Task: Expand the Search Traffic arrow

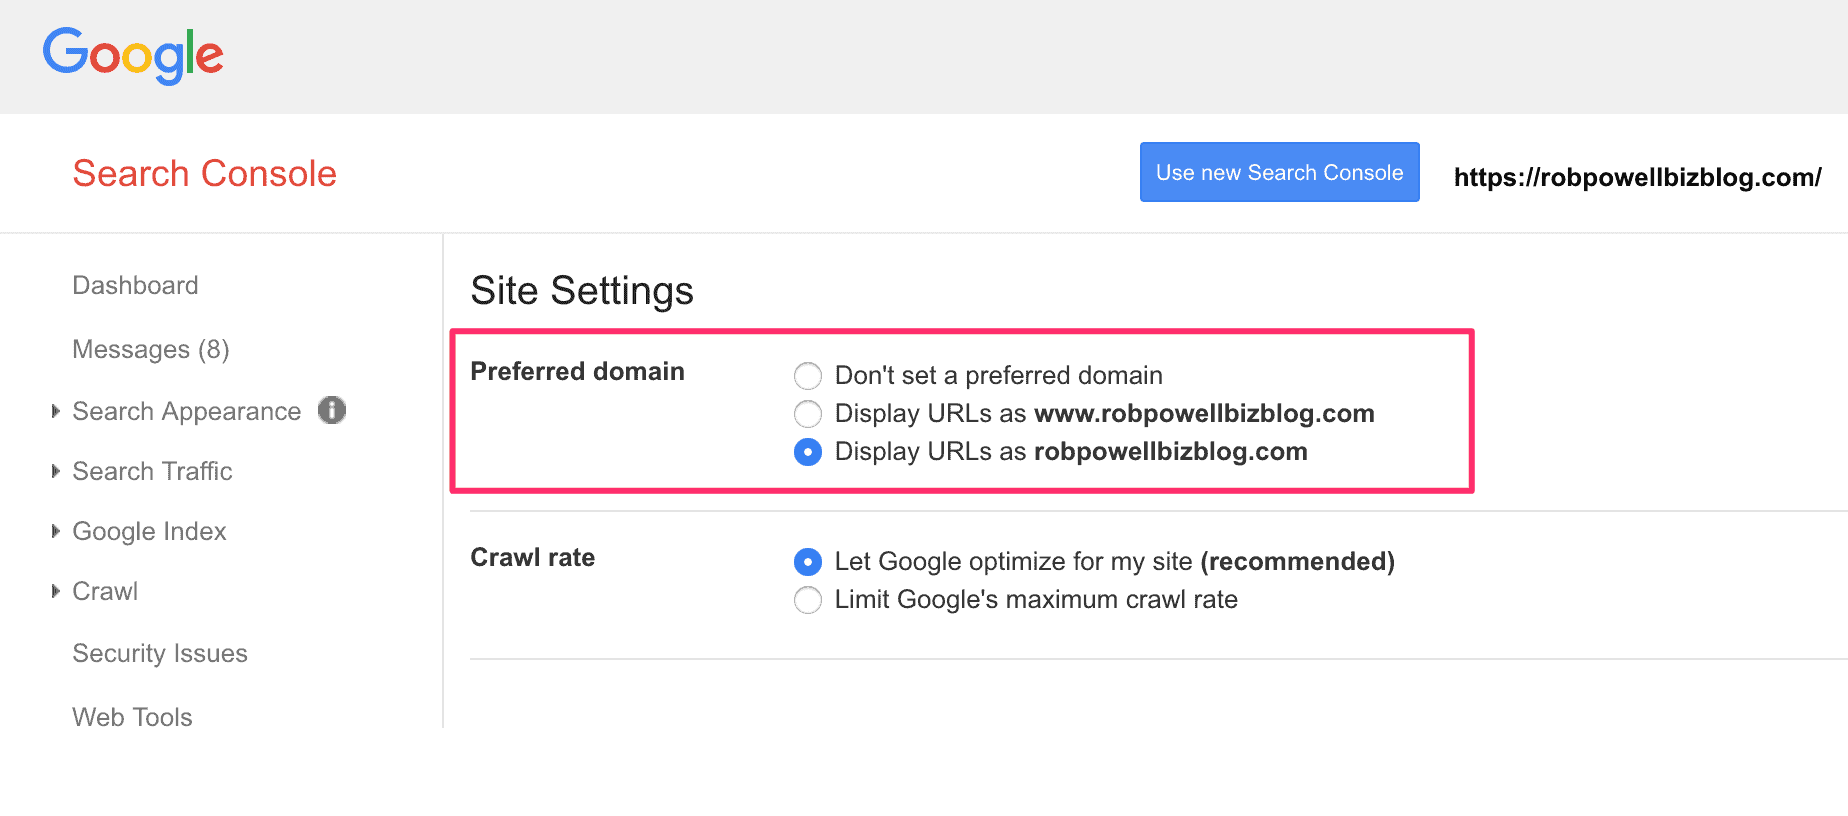Action: click(56, 471)
